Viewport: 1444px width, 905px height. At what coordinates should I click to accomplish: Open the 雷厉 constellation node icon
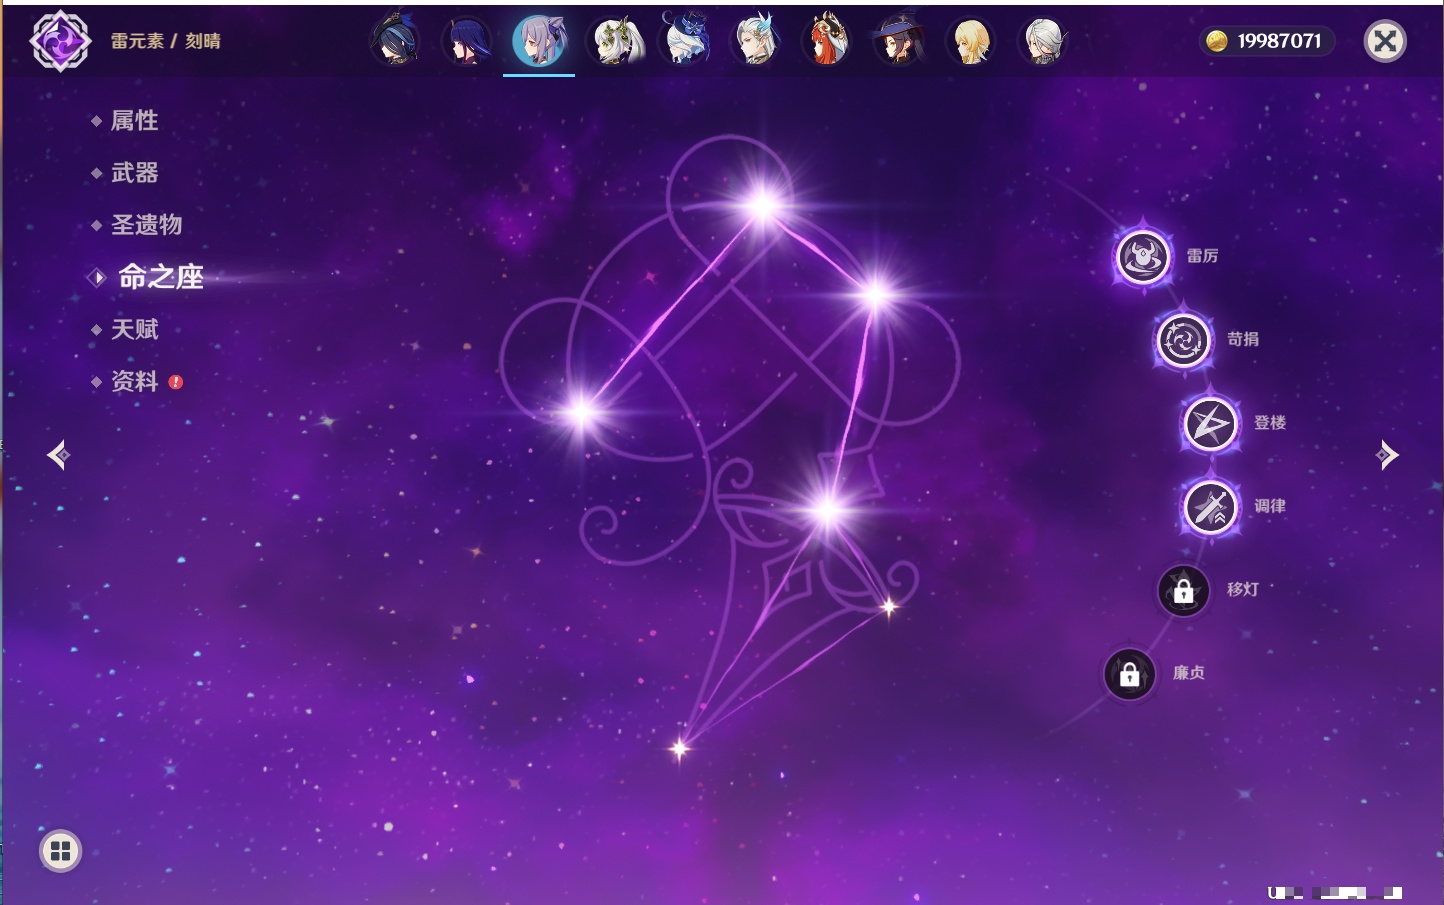pyautogui.click(x=1143, y=257)
